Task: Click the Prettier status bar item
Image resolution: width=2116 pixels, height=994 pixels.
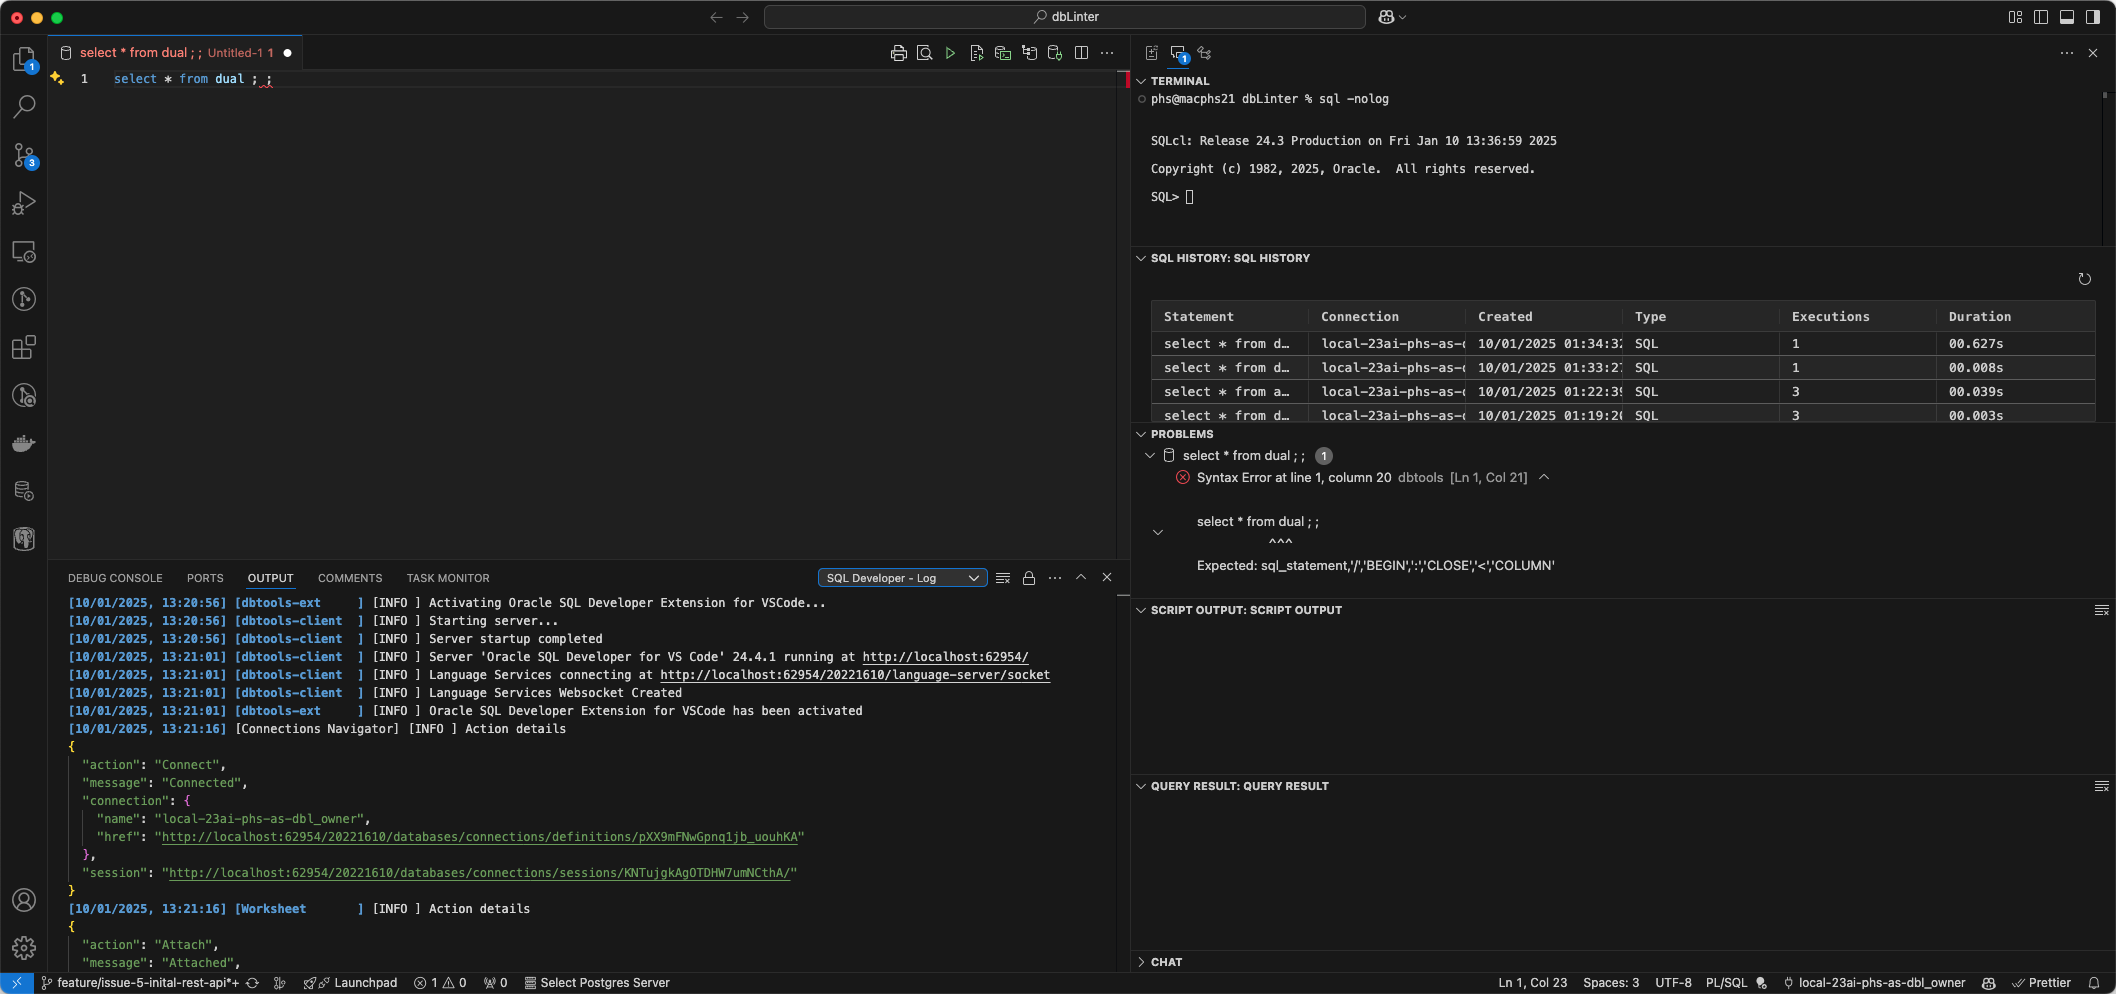Action: pos(2041,983)
